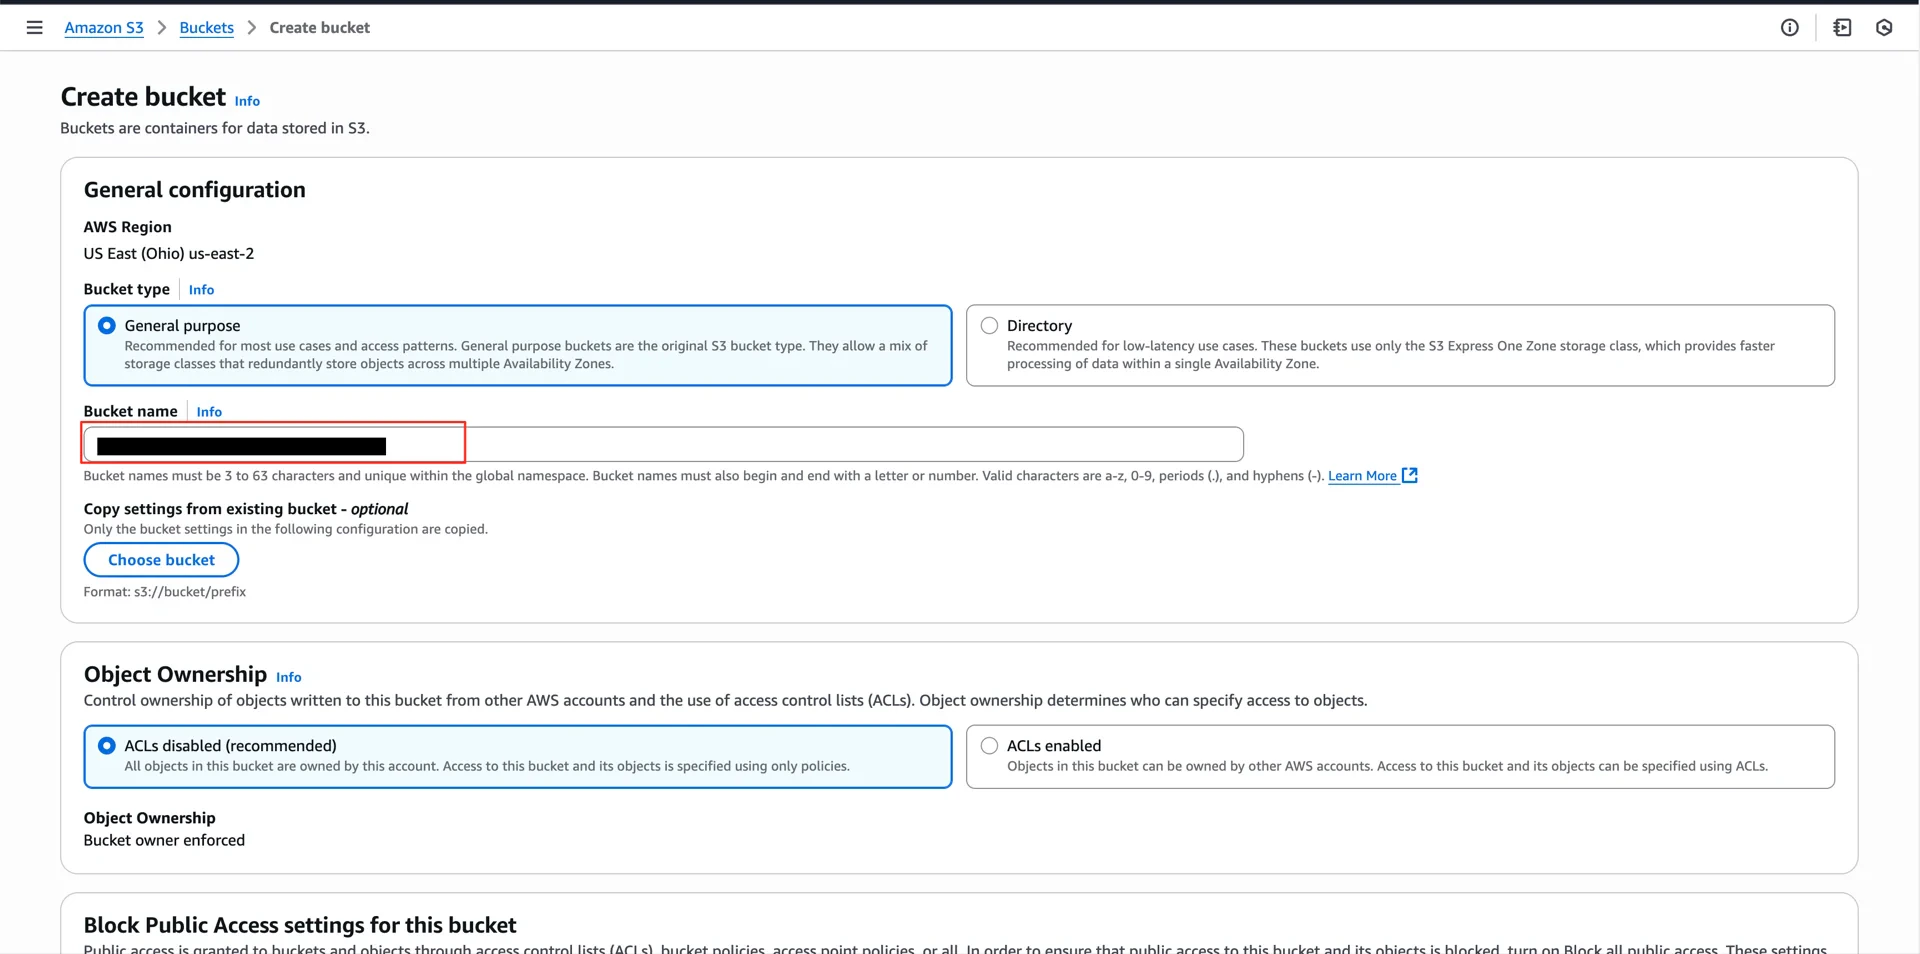Go to Amazon S3 breadcrumb

tap(104, 28)
